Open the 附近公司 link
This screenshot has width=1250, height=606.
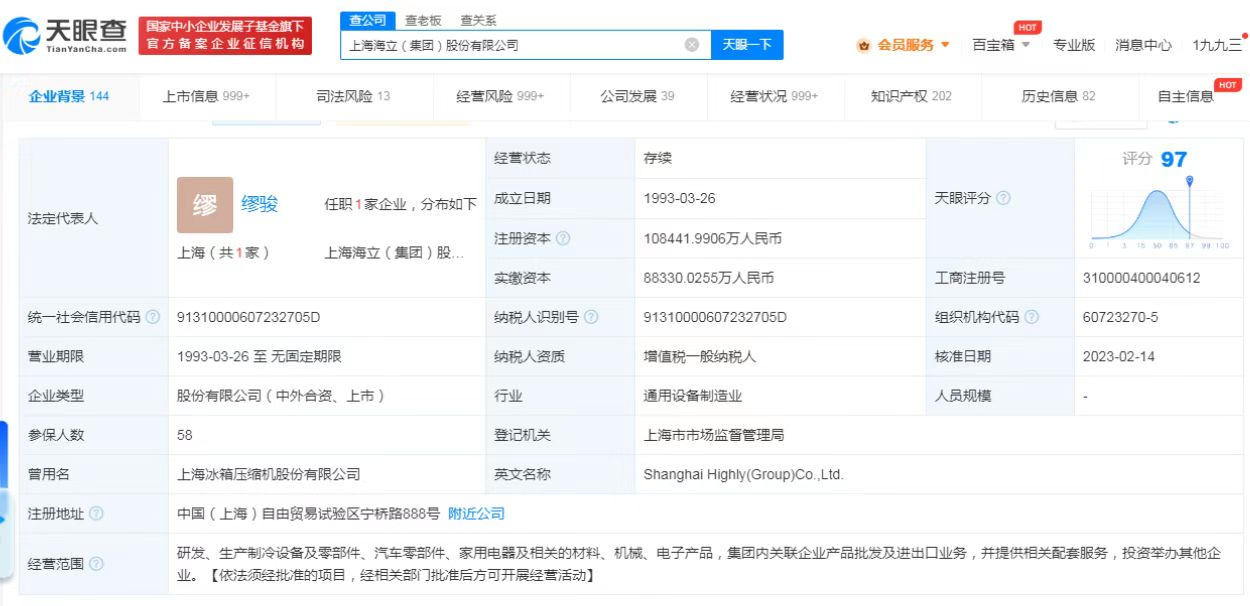point(476,513)
